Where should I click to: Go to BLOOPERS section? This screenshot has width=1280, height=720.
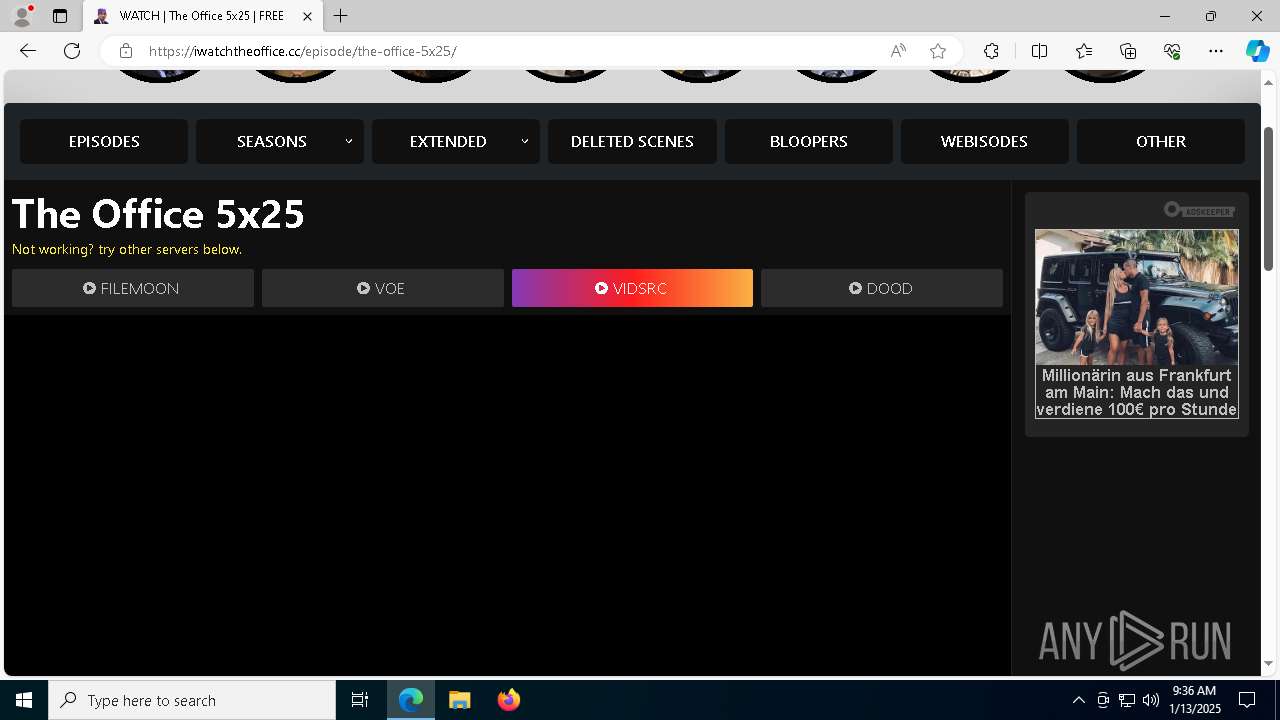808,141
